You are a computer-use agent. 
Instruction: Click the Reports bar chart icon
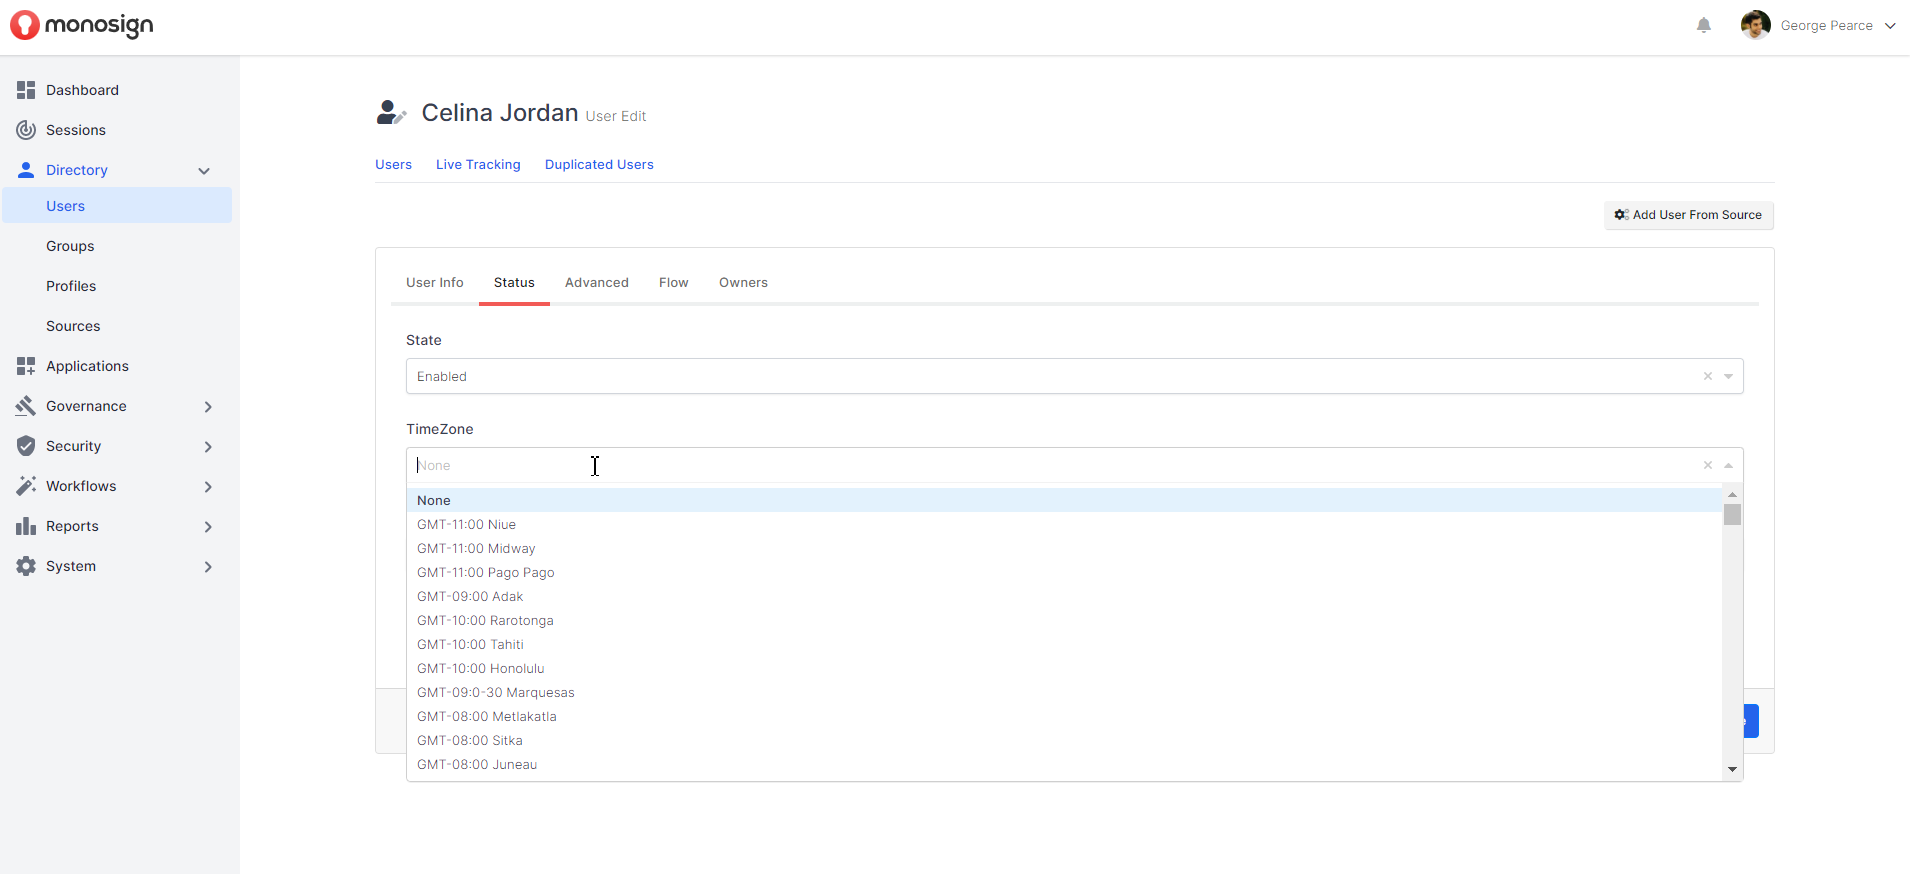26,526
